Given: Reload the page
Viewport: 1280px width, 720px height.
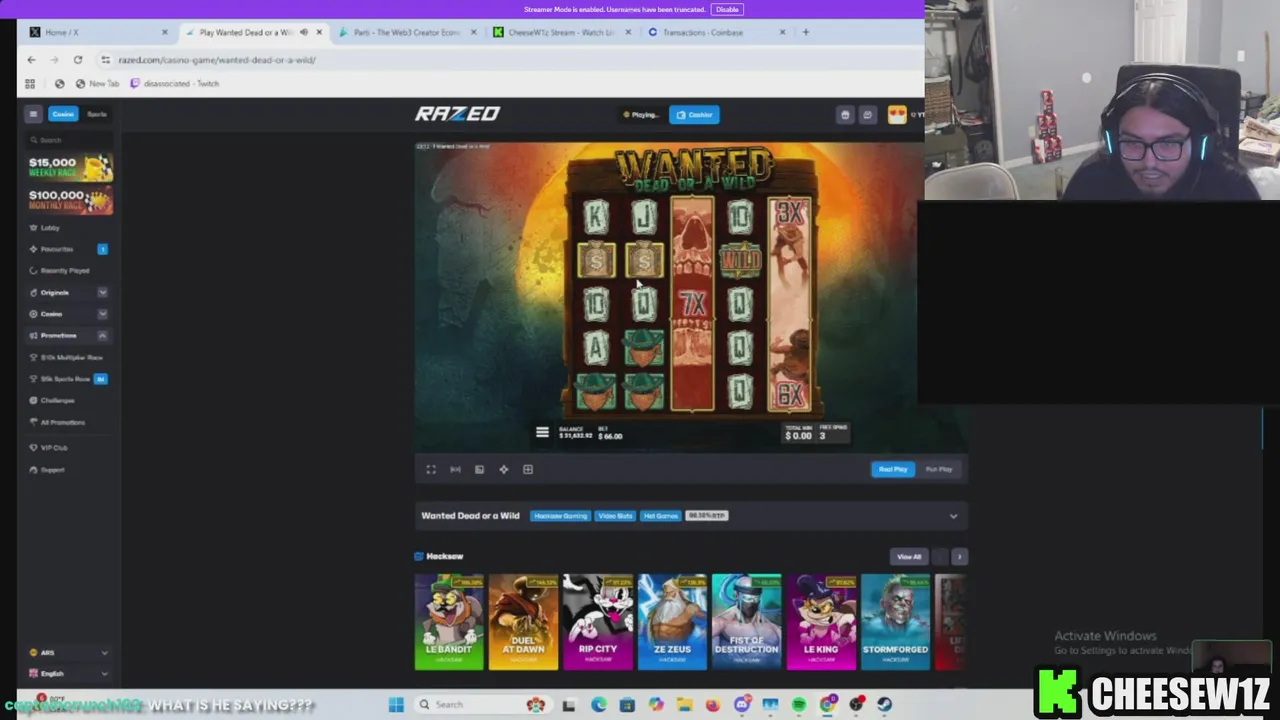Looking at the screenshot, I should point(77,60).
